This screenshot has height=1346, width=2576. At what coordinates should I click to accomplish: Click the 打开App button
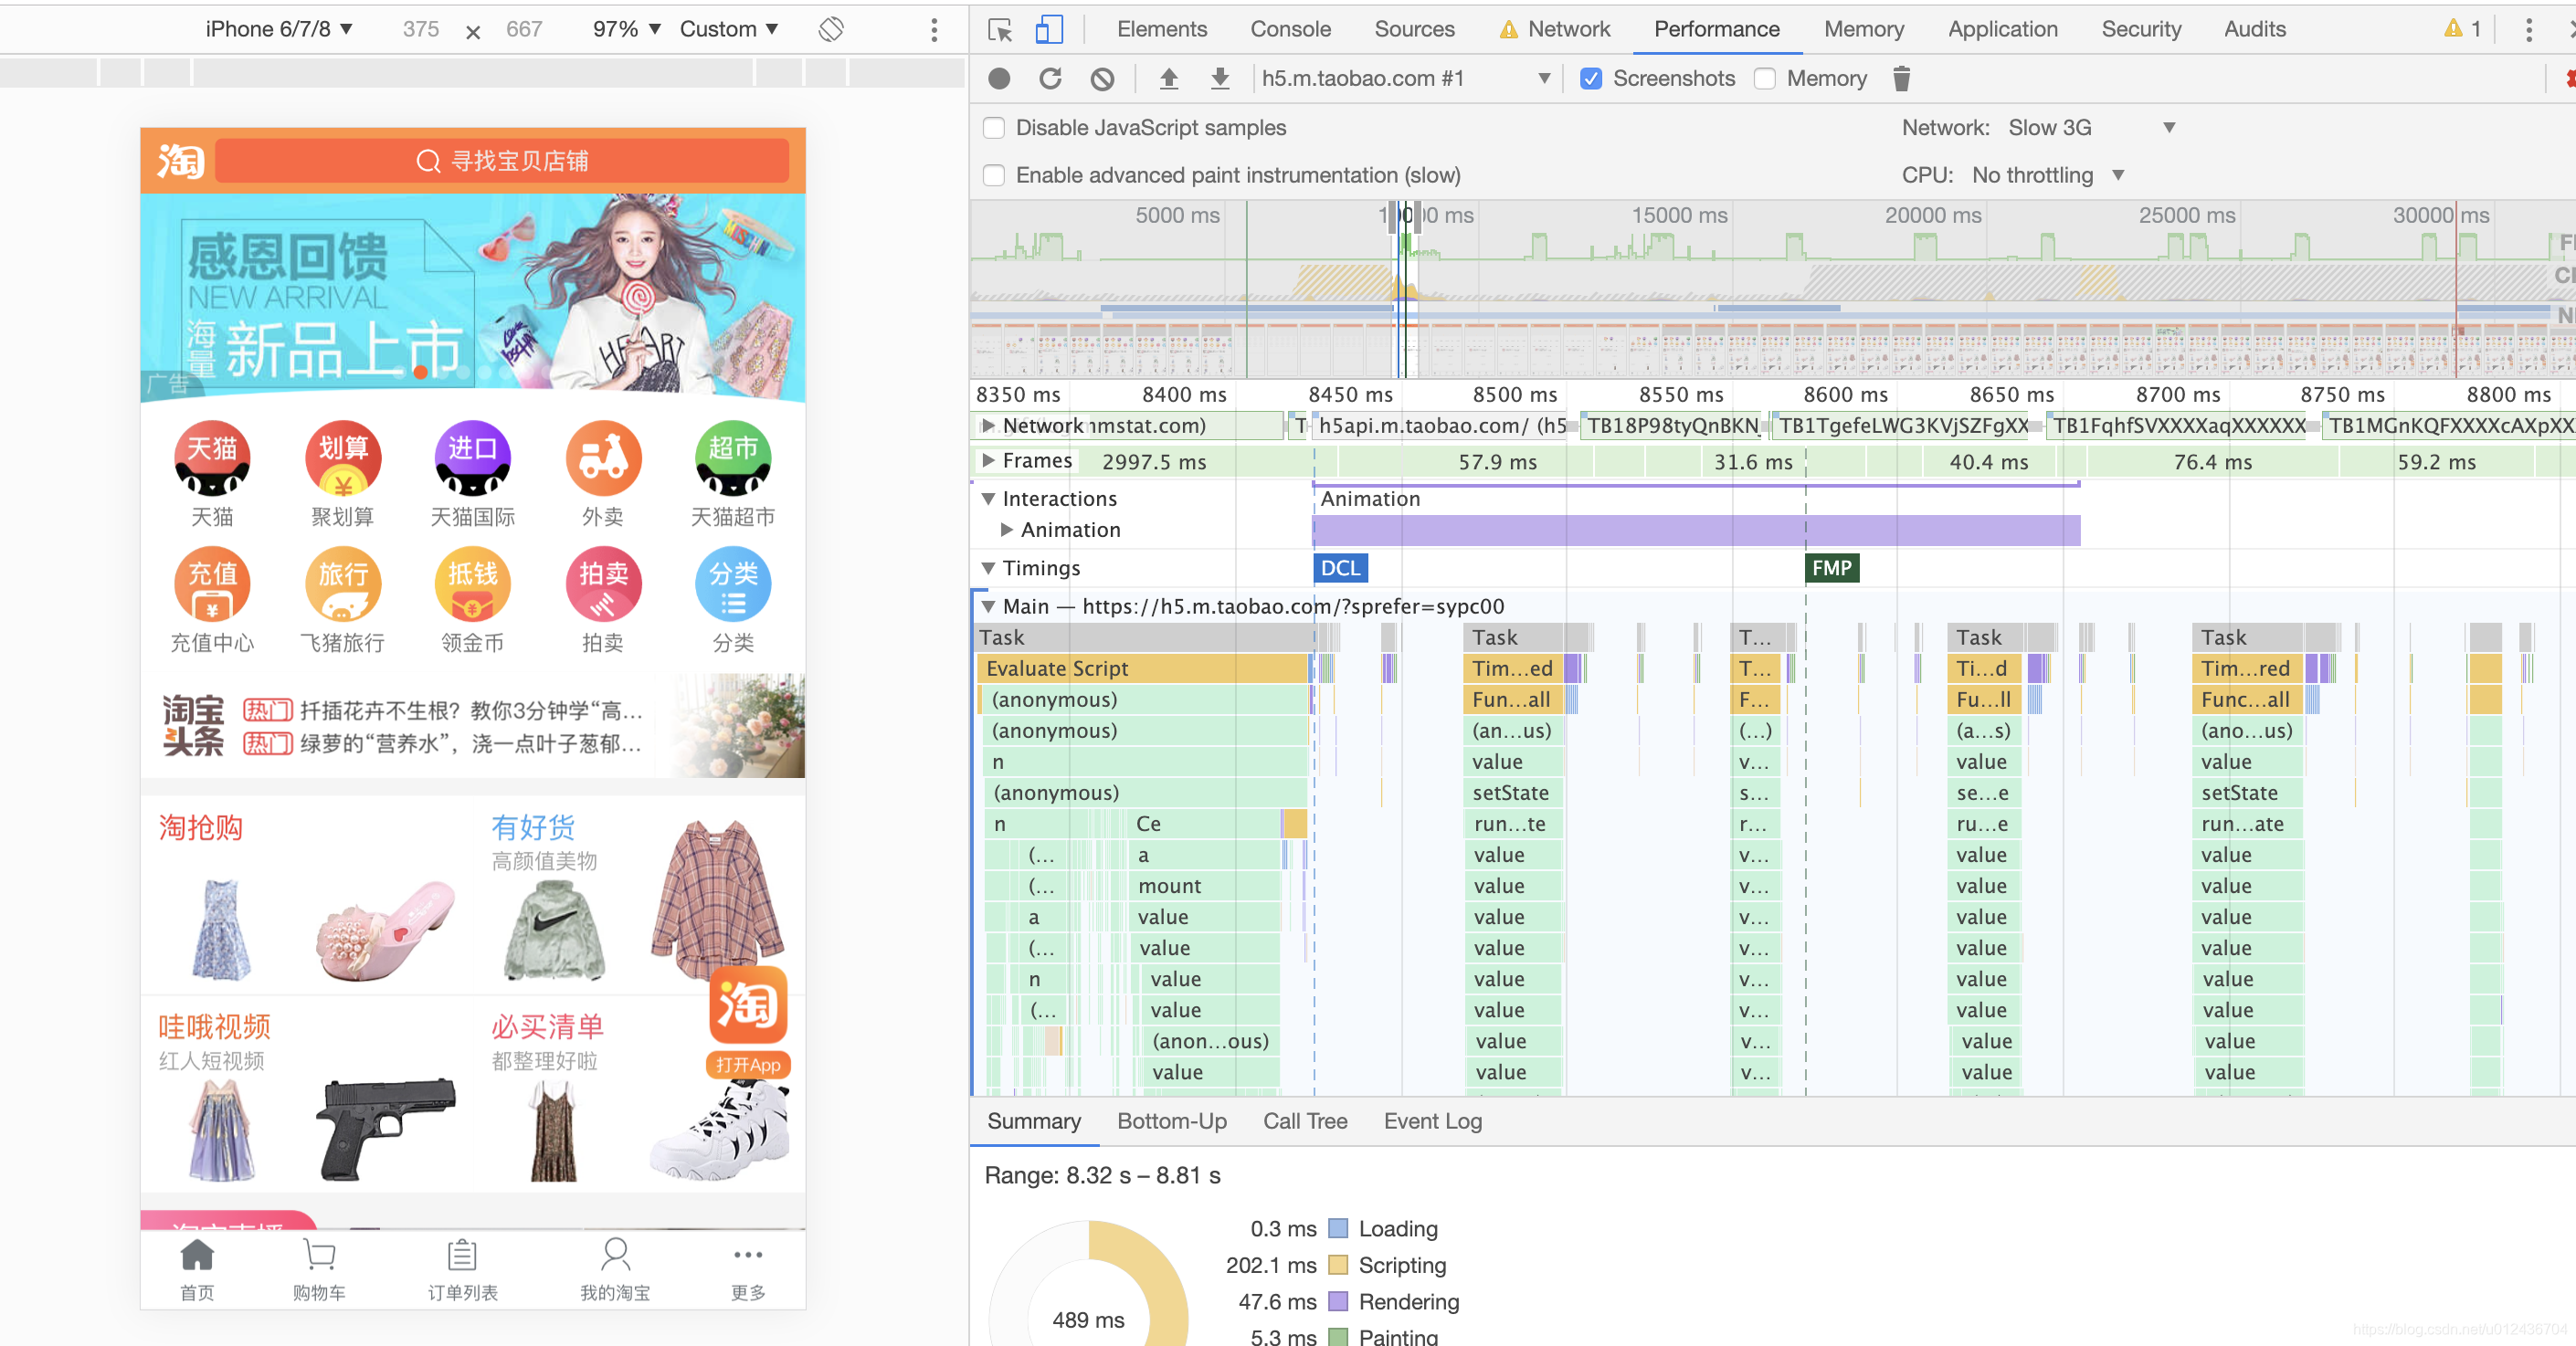[x=748, y=1065]
